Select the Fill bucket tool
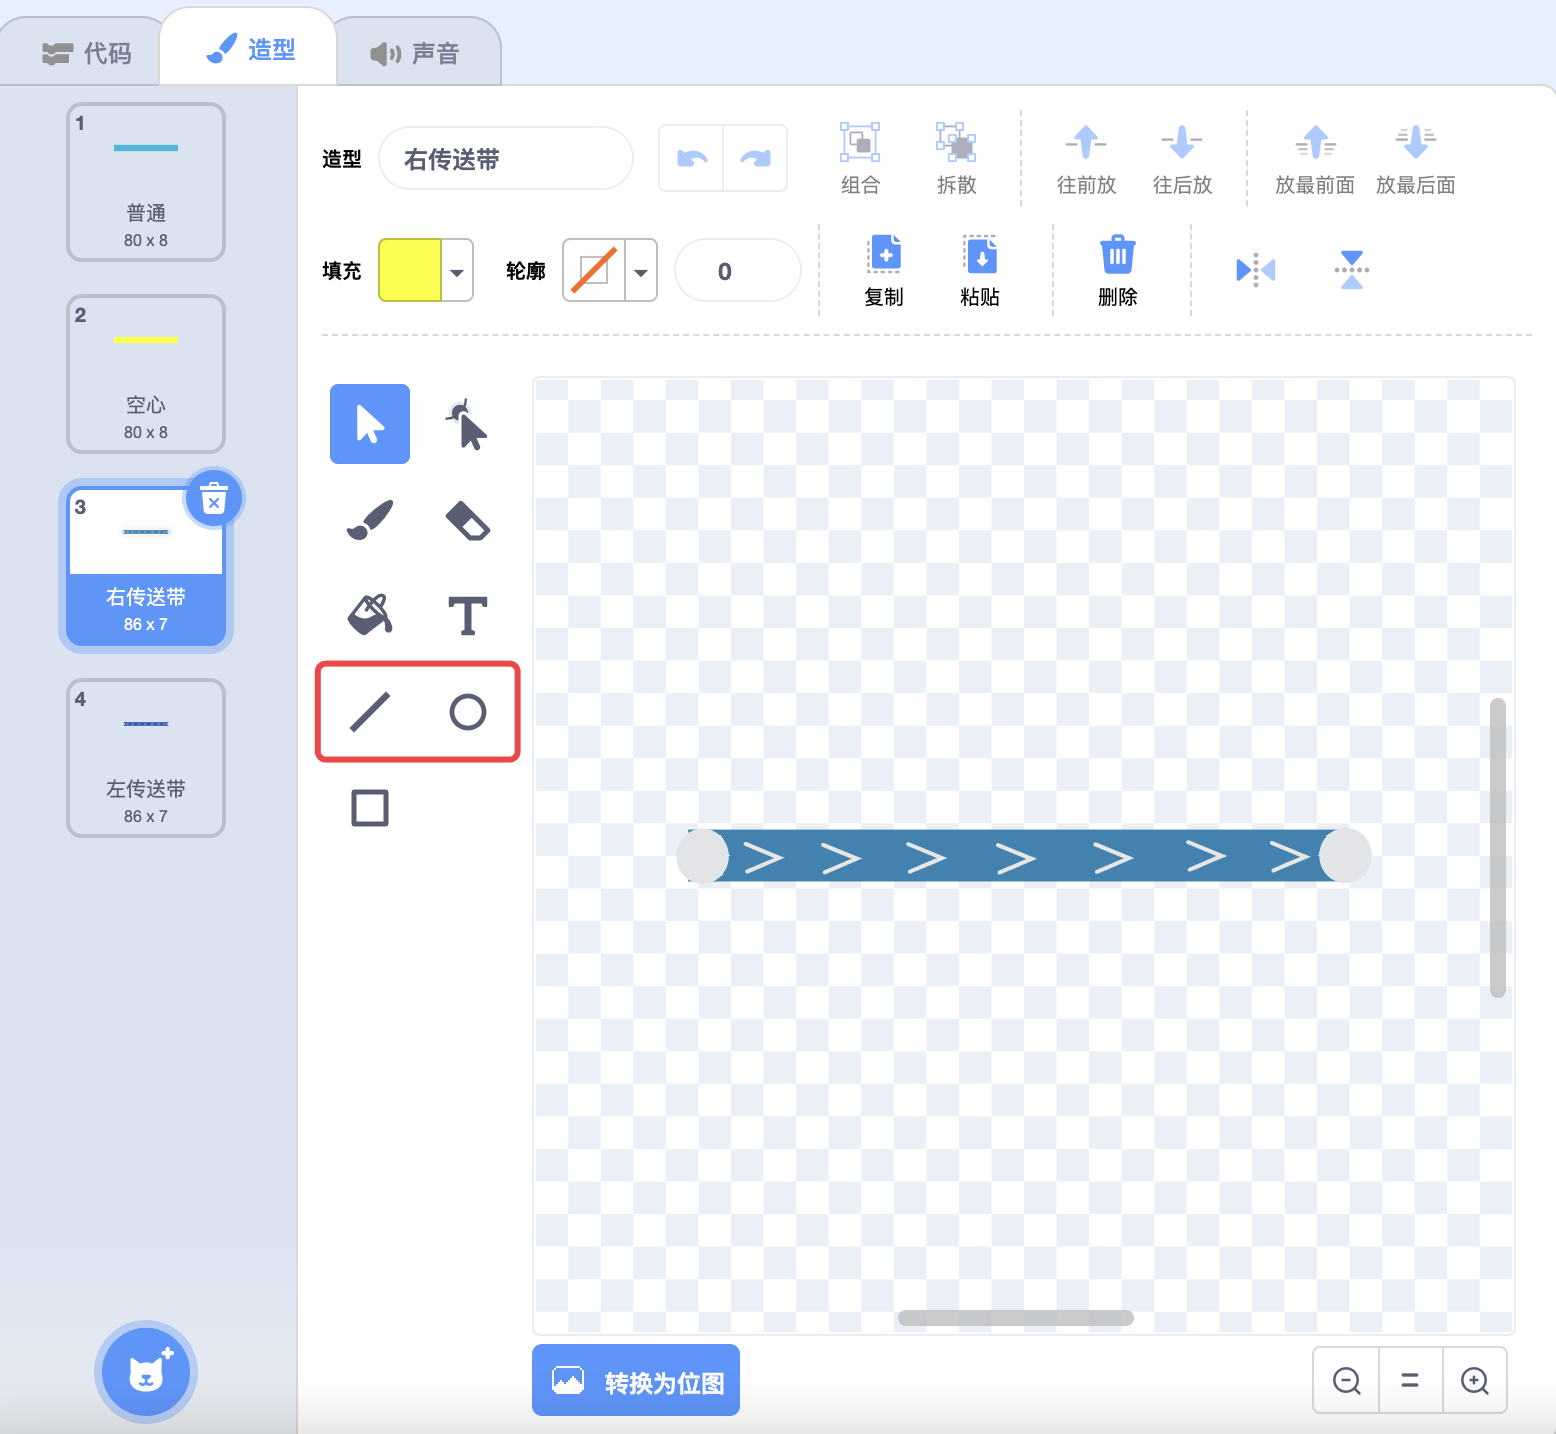This screenshot has width=1556, height=1434. point(370,616)
